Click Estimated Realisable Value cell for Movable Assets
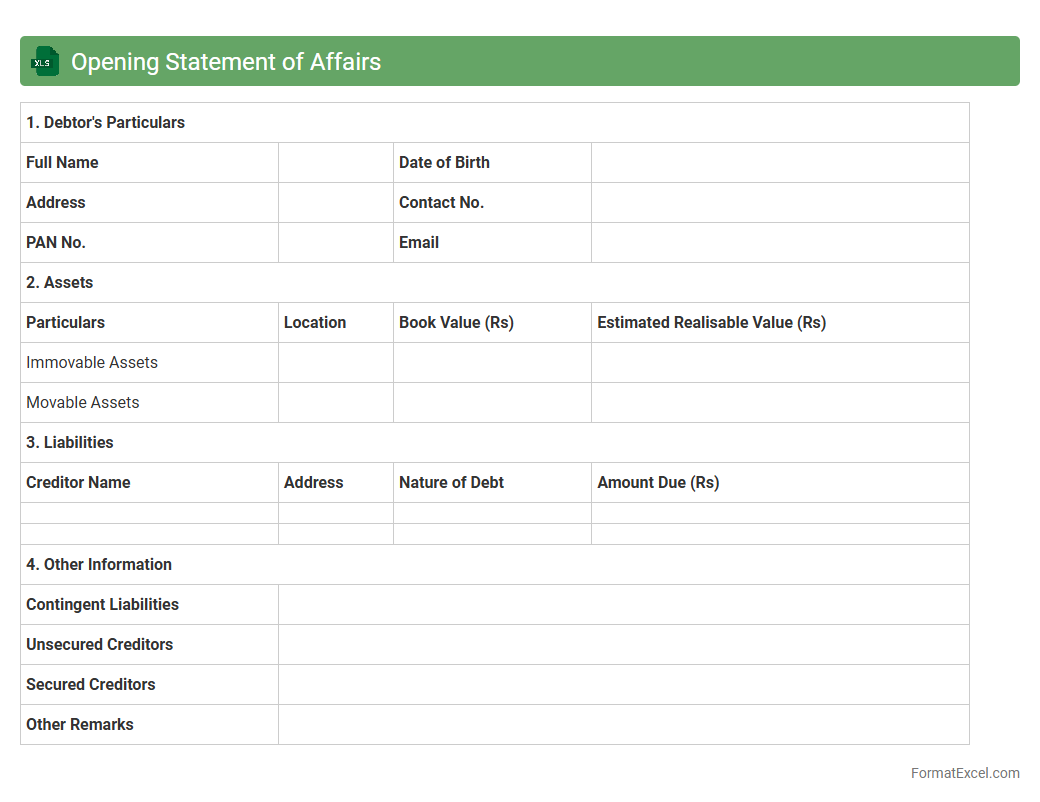This screenshot has height=802, width=1040. pyautogui.click(x=779, y=402)
